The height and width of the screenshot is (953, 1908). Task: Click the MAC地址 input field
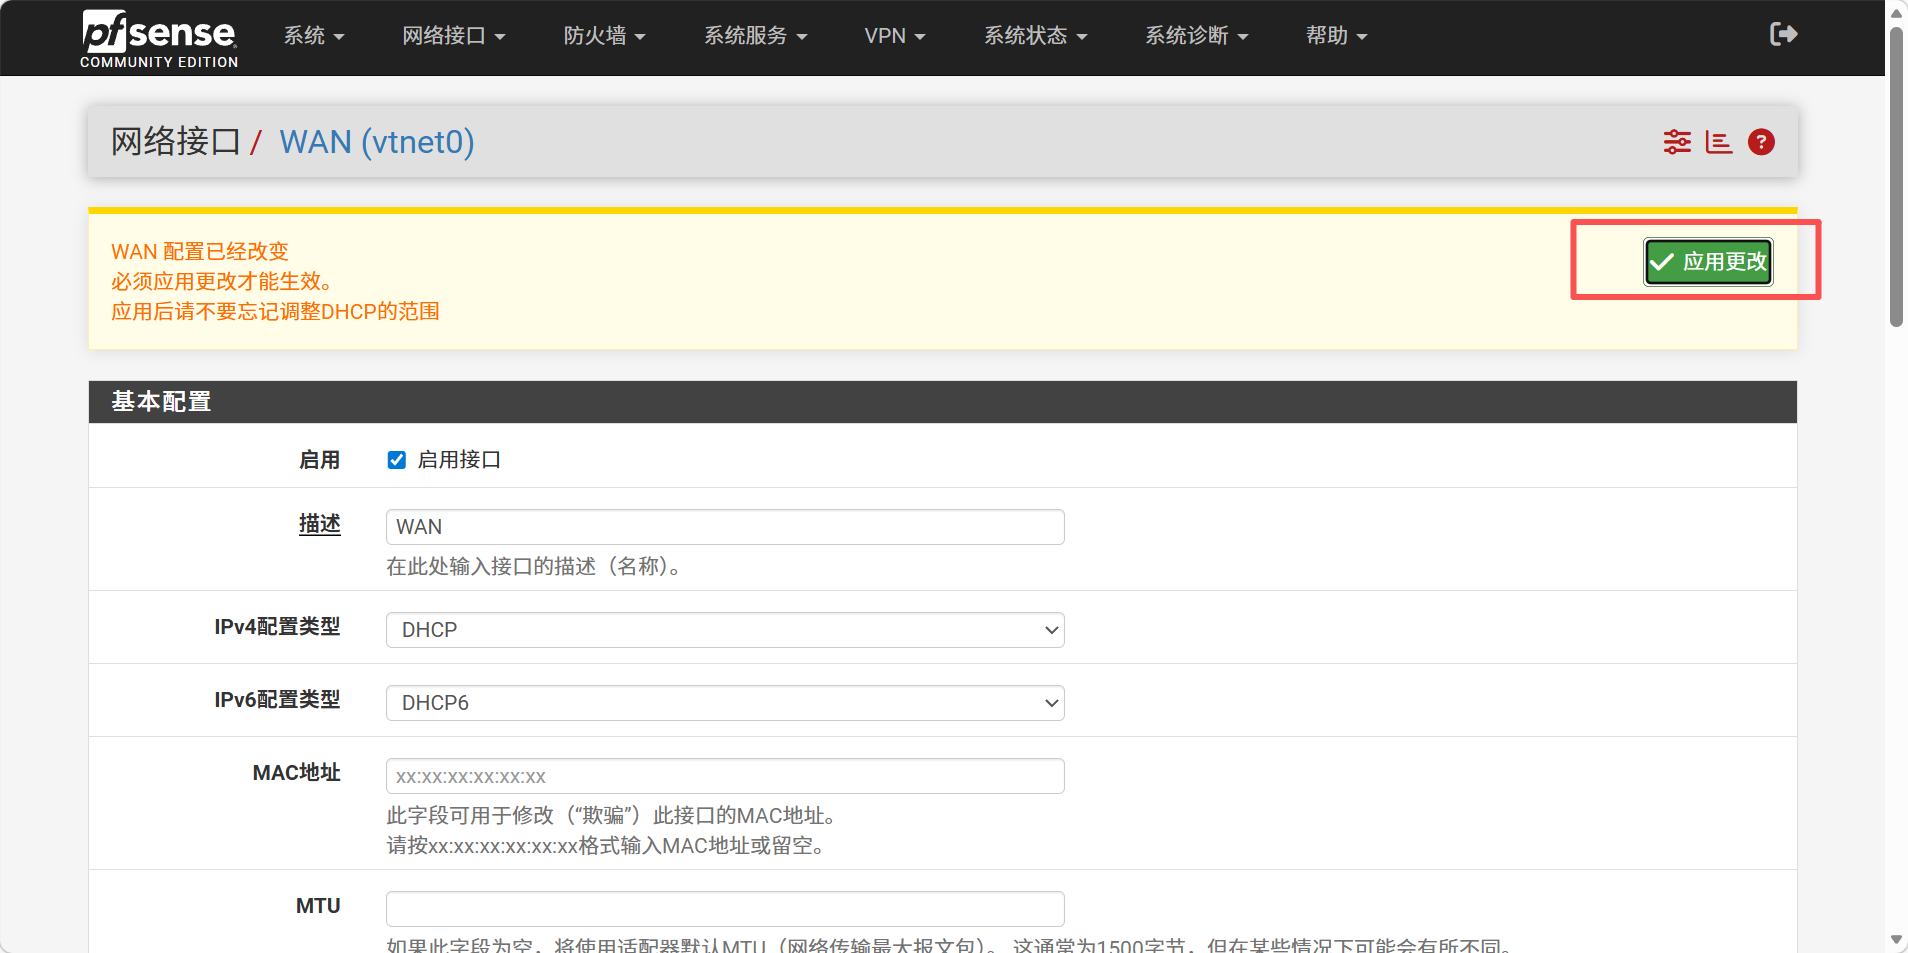pos(724,776)
